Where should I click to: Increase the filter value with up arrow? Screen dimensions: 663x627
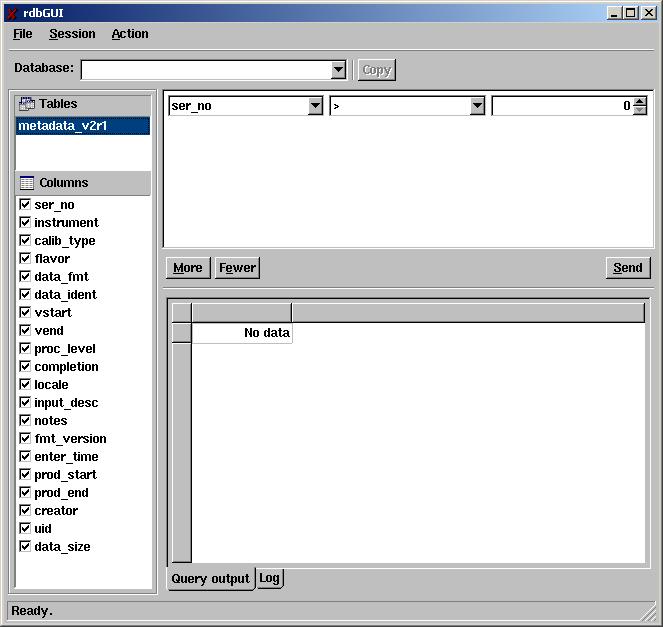[640, 101]
